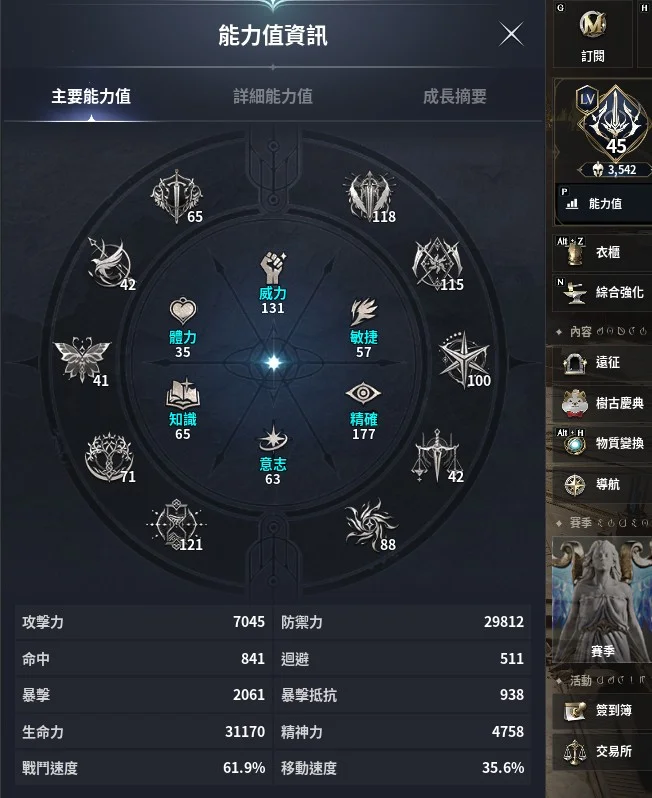Select the 意志 star icon
Screen dimensions: 652x798
point(273,438)
